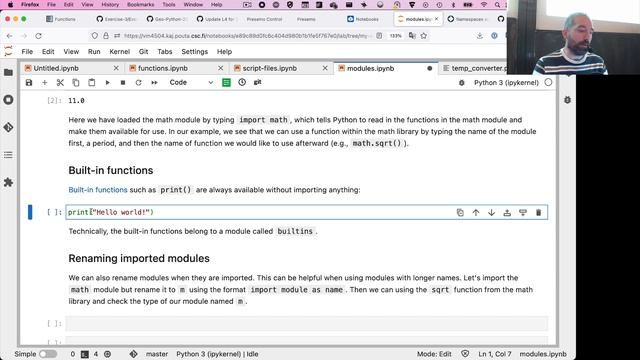Open the Firefox Bookmarks menu in menu bar

coord(140,5)
